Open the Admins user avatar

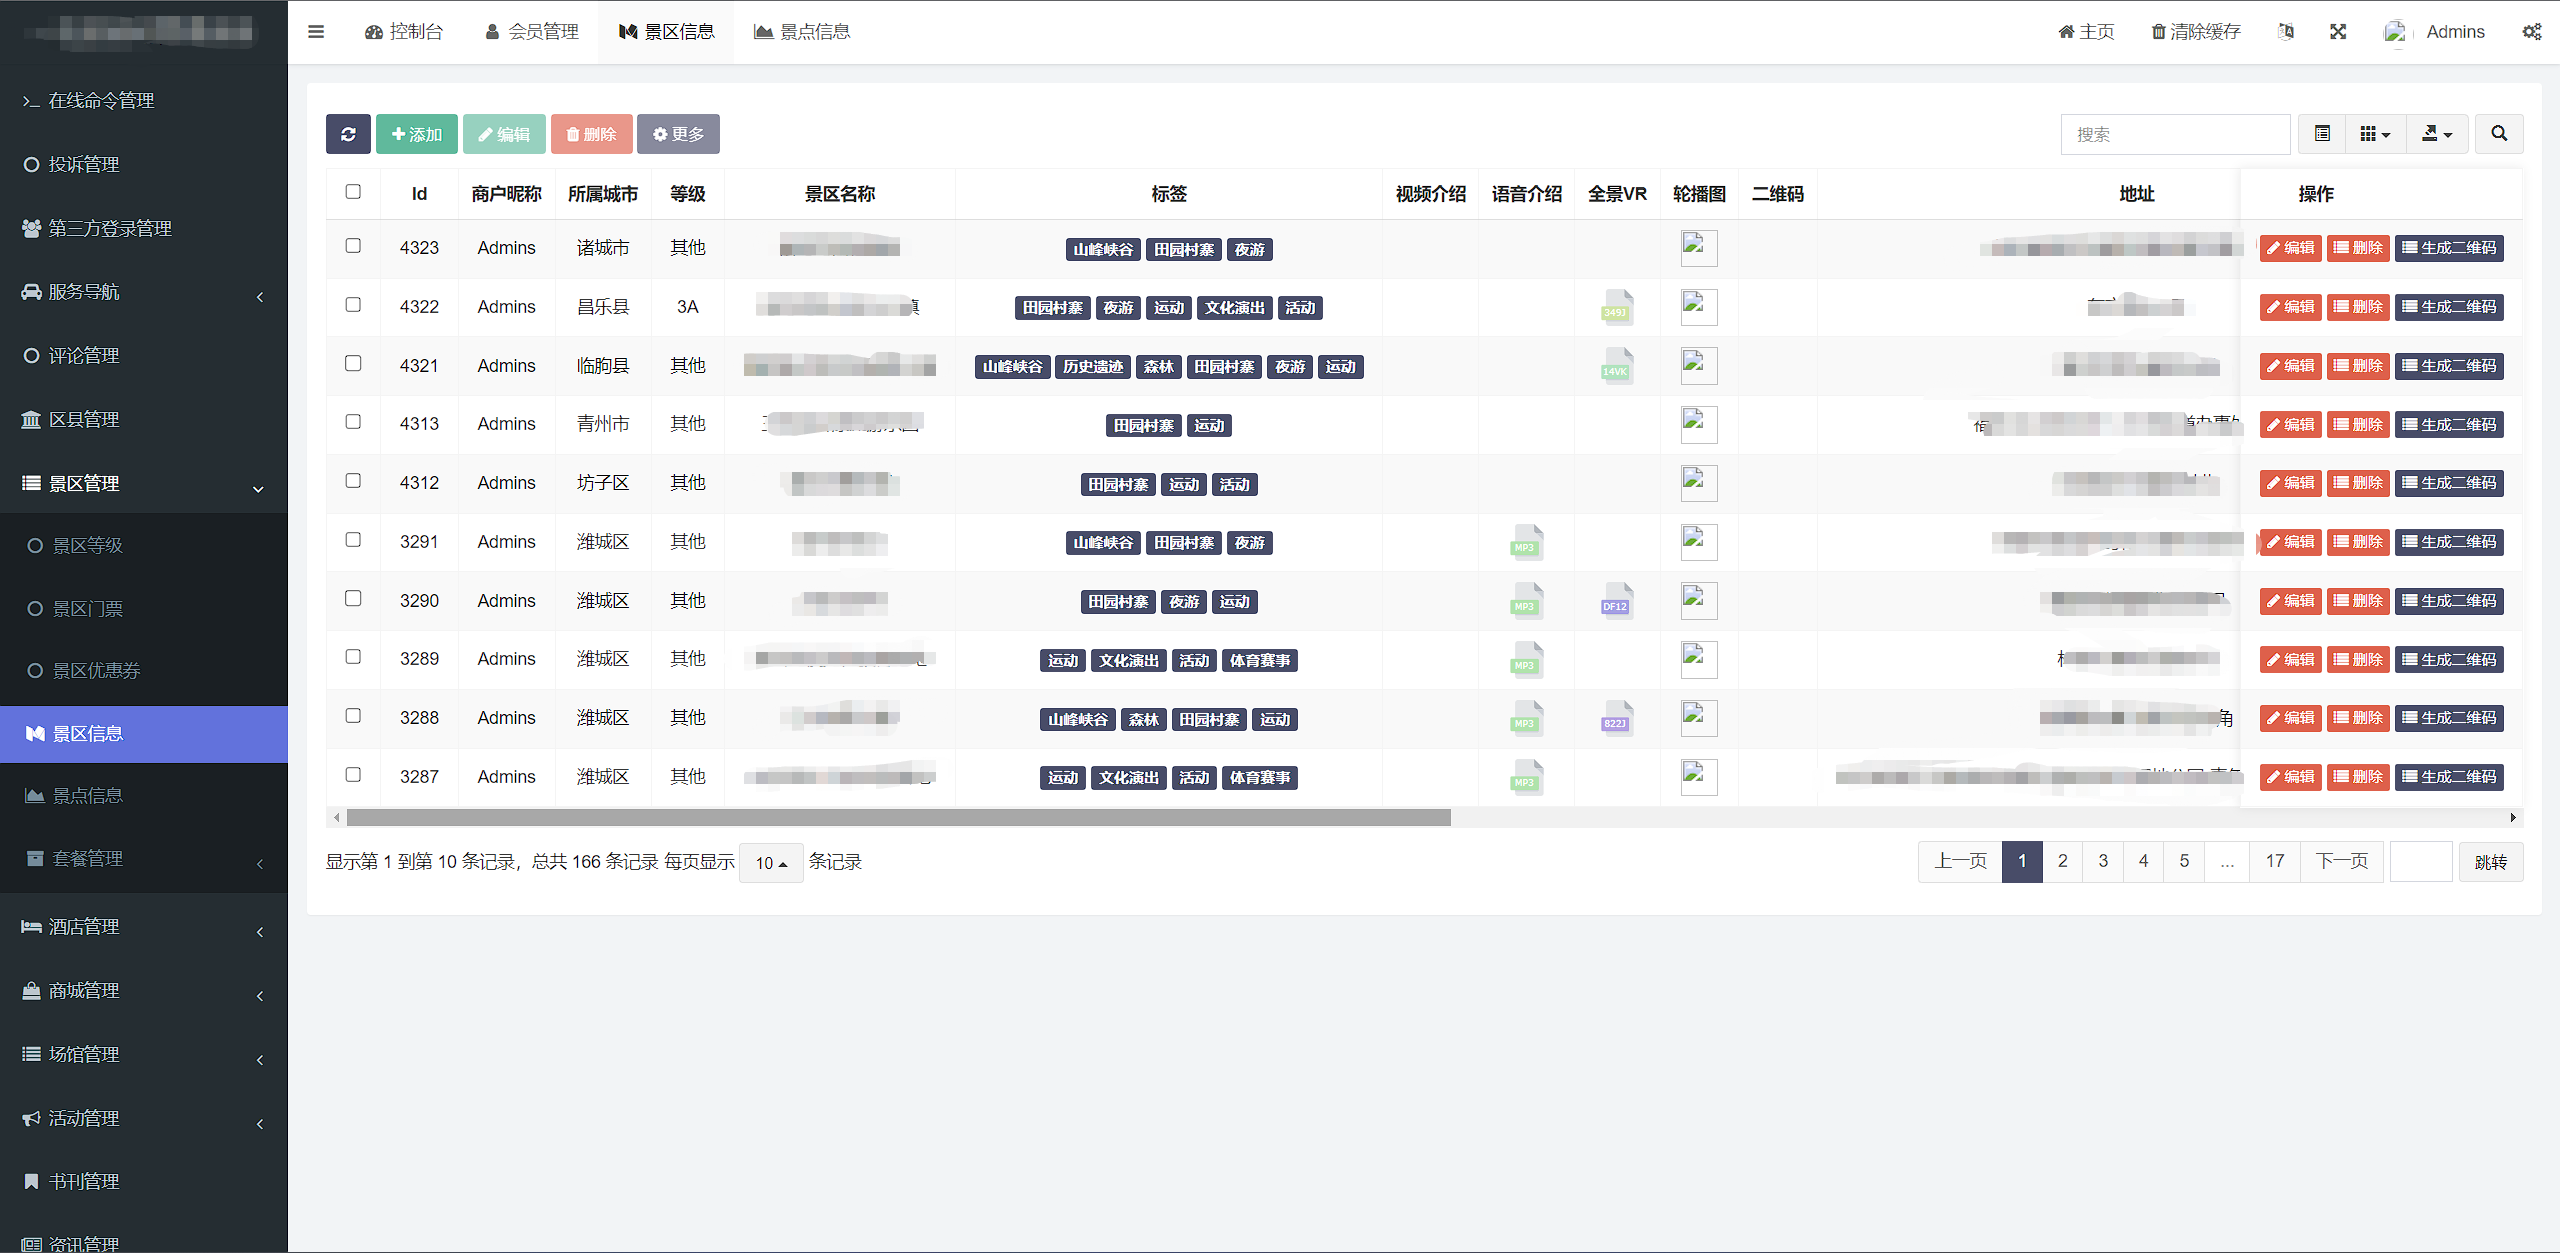point(2396,32)
